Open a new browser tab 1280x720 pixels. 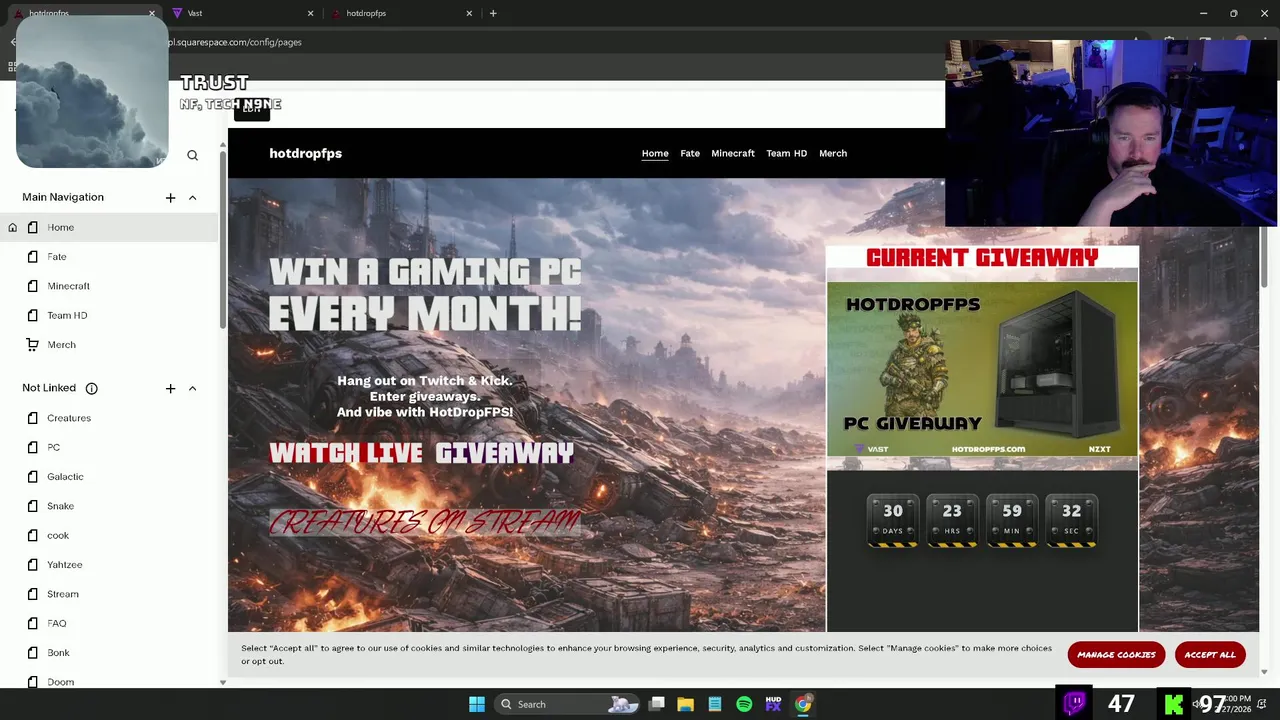493,13
